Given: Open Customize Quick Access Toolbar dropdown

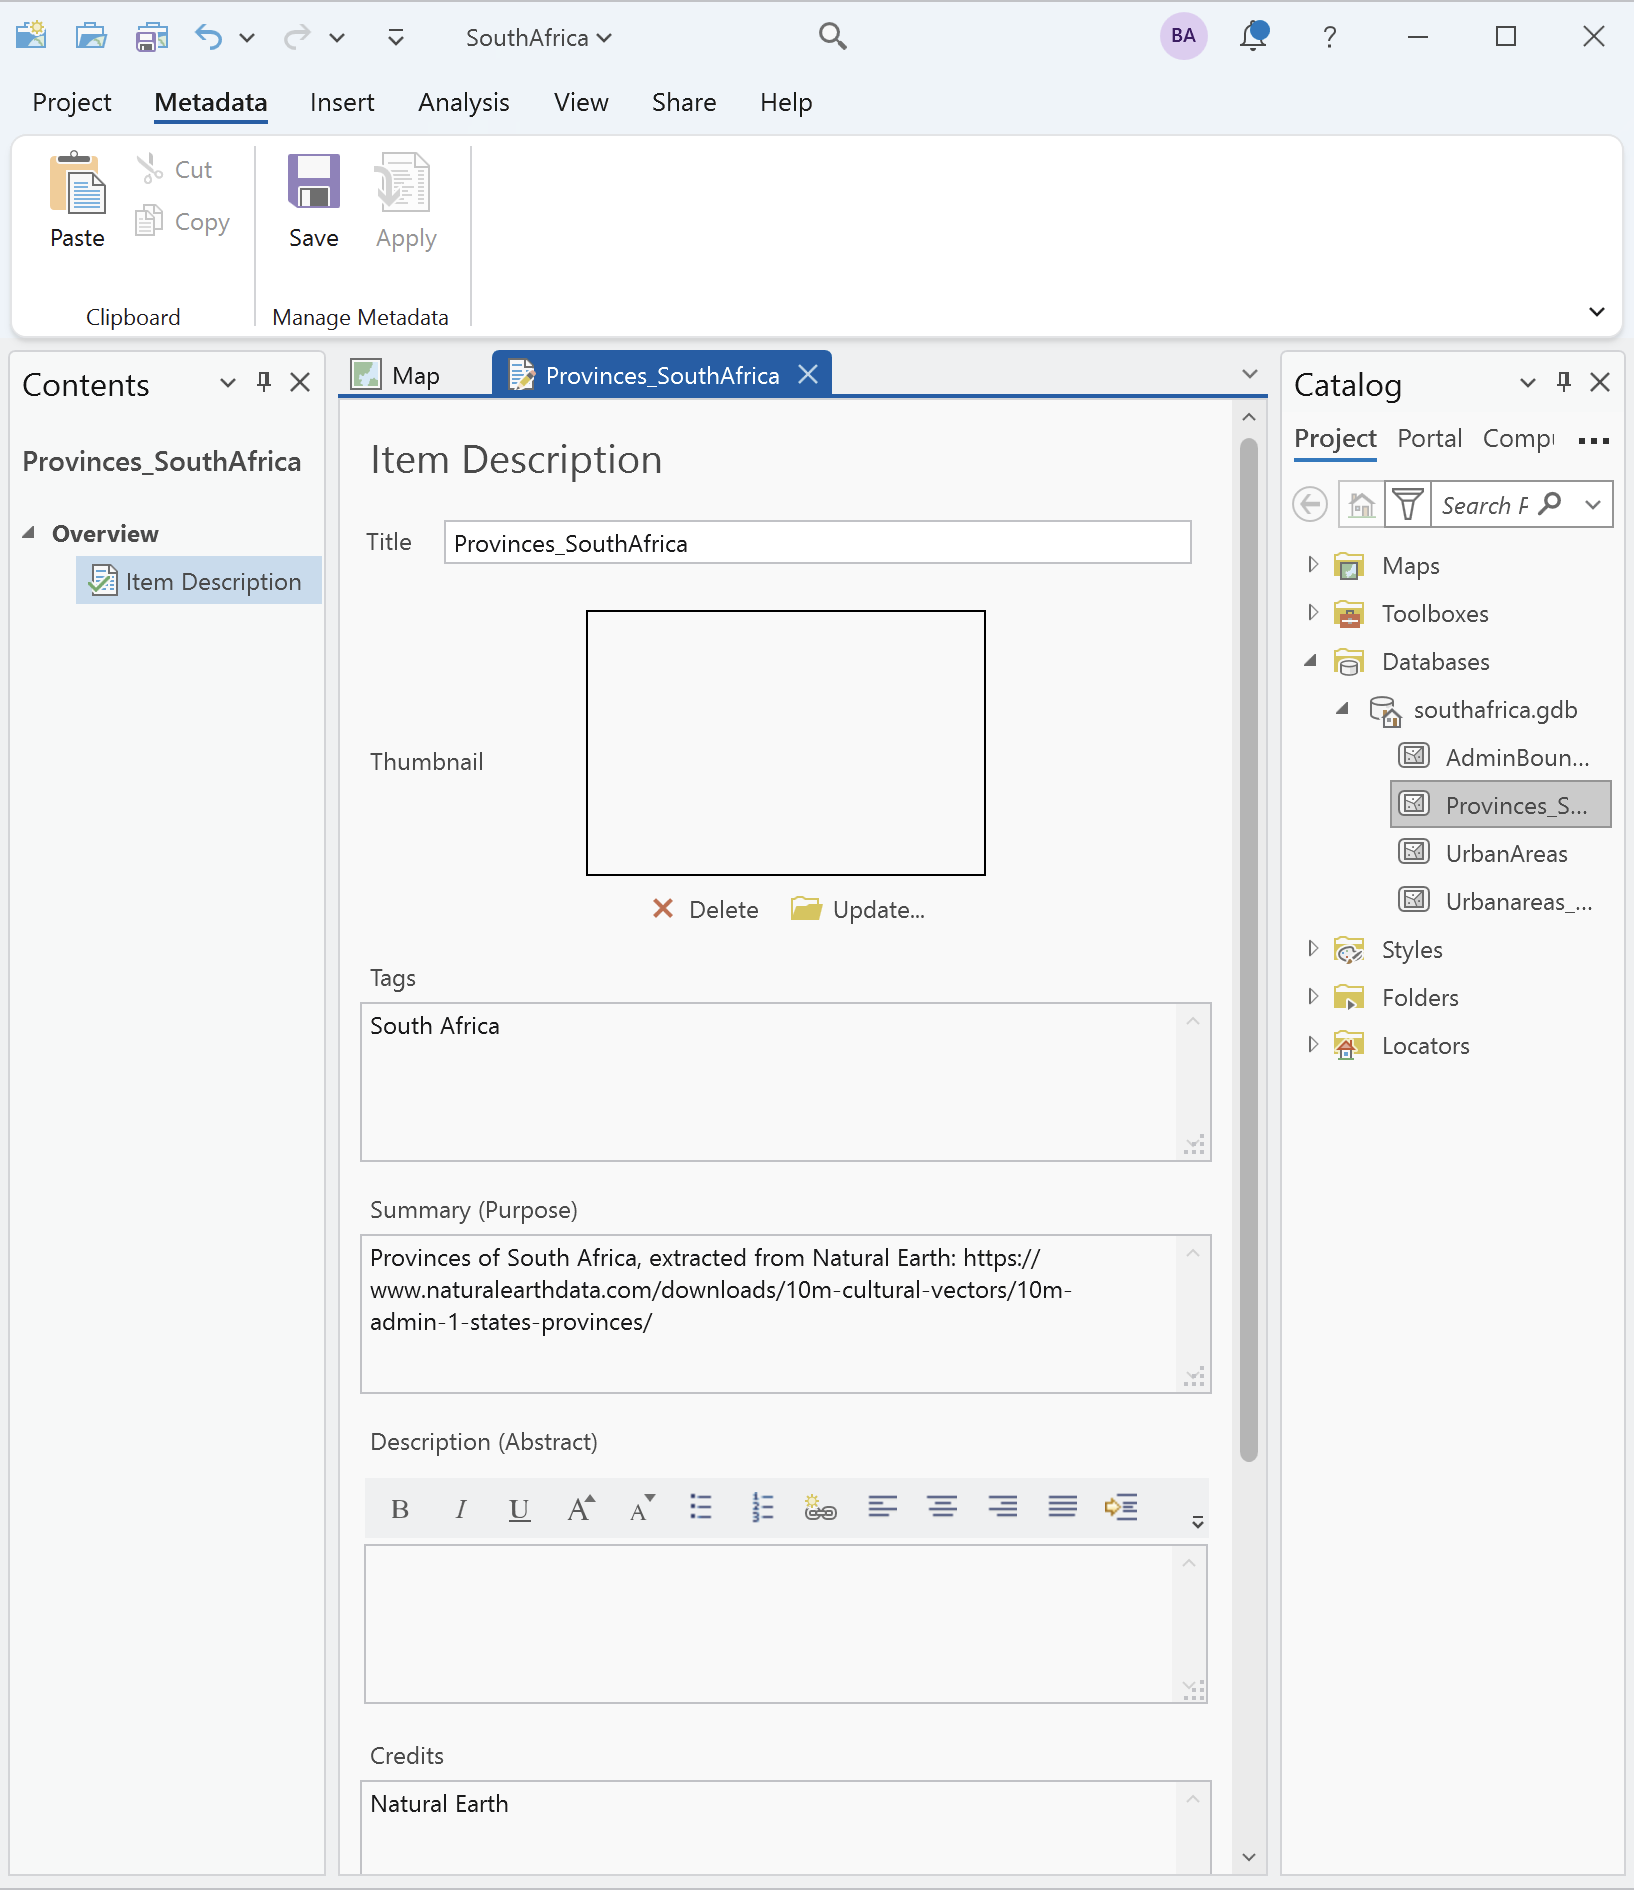Looking at the screenshot, I should pos(396,38).
